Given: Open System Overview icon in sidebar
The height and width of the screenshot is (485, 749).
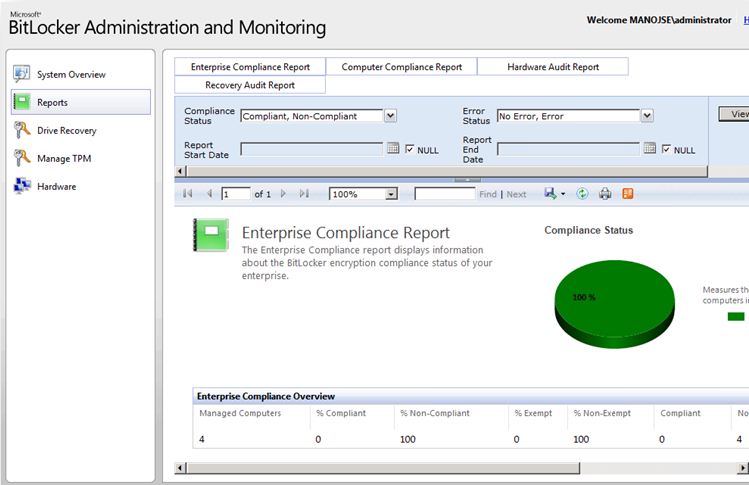Looking at the screenshot, I should [21, 74].
